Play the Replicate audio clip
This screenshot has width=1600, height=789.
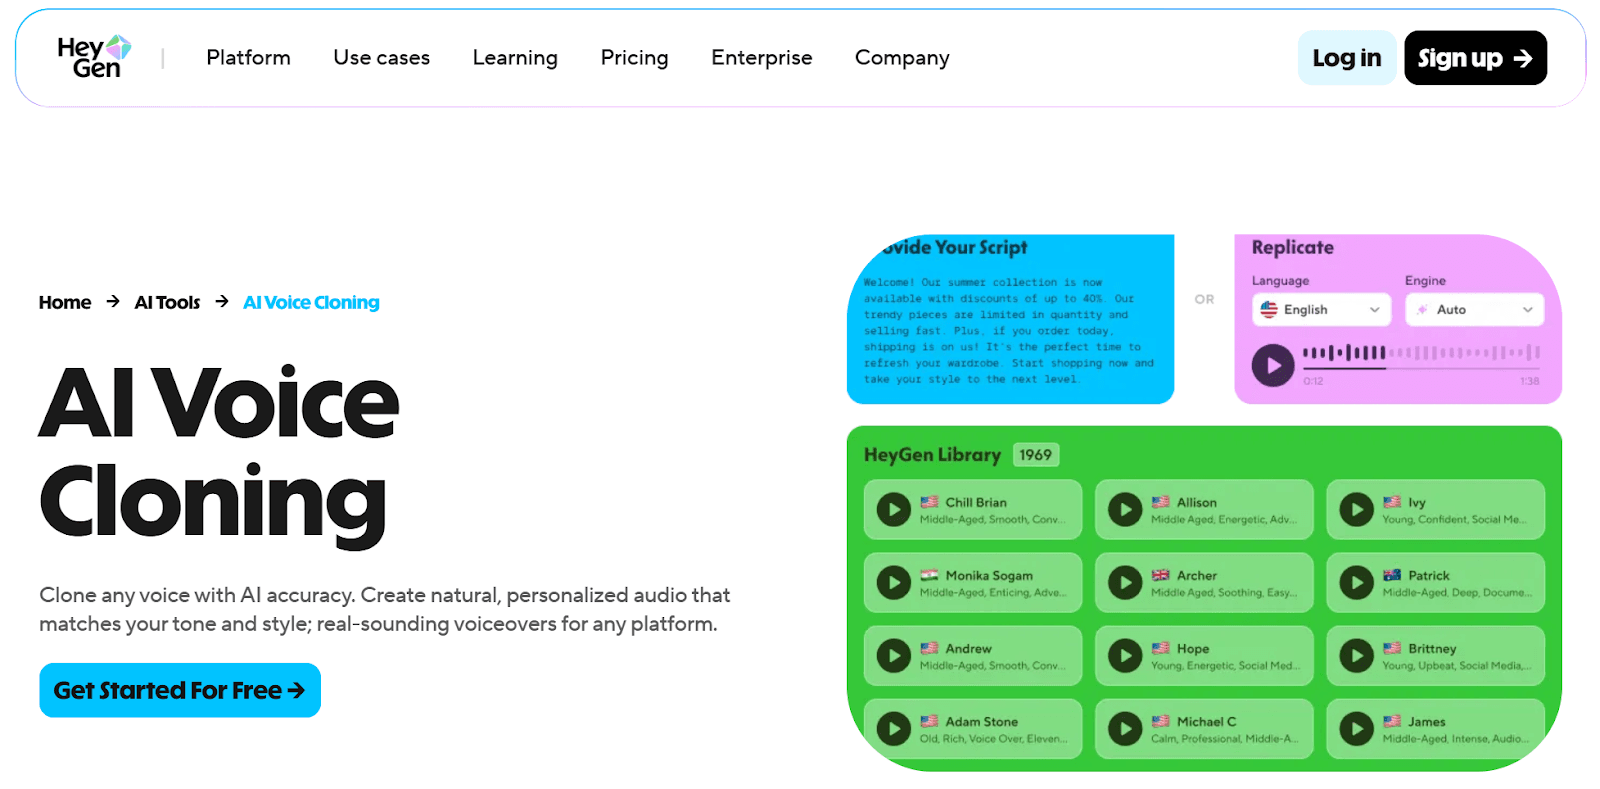[x=1273, y=366]
